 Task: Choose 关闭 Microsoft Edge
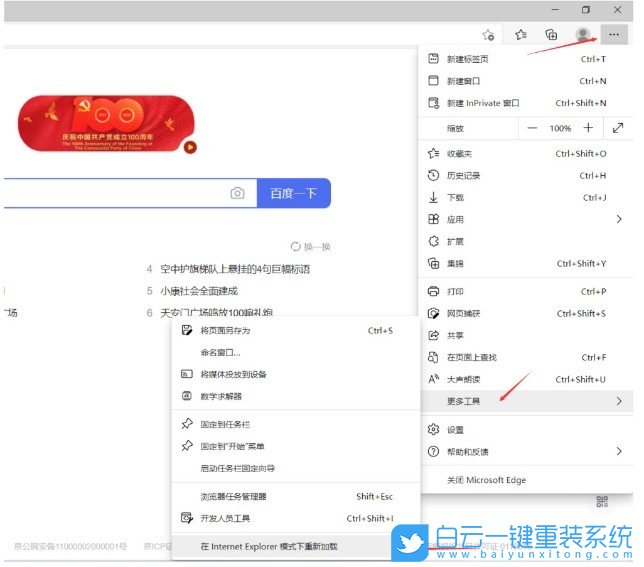pyautogui.click(x=525, y=480)
